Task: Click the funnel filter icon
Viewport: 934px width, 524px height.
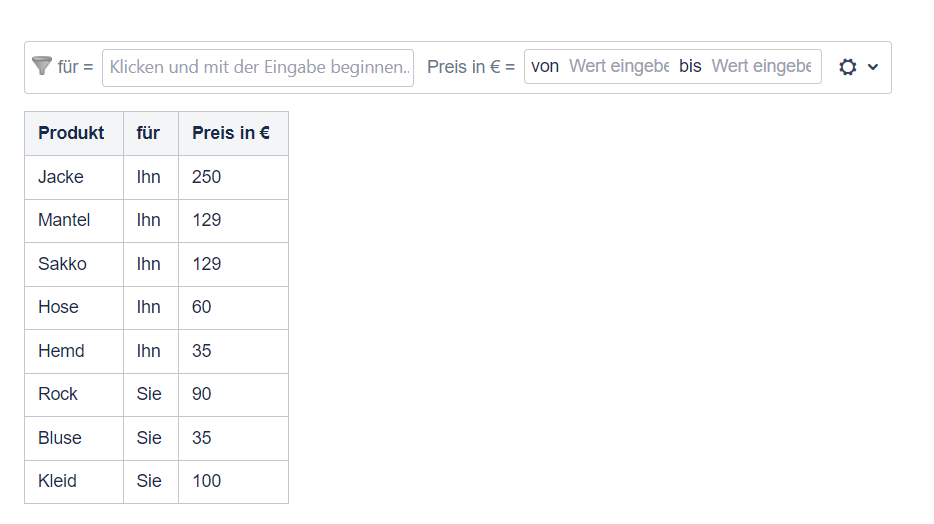Action: click(41, 66)
